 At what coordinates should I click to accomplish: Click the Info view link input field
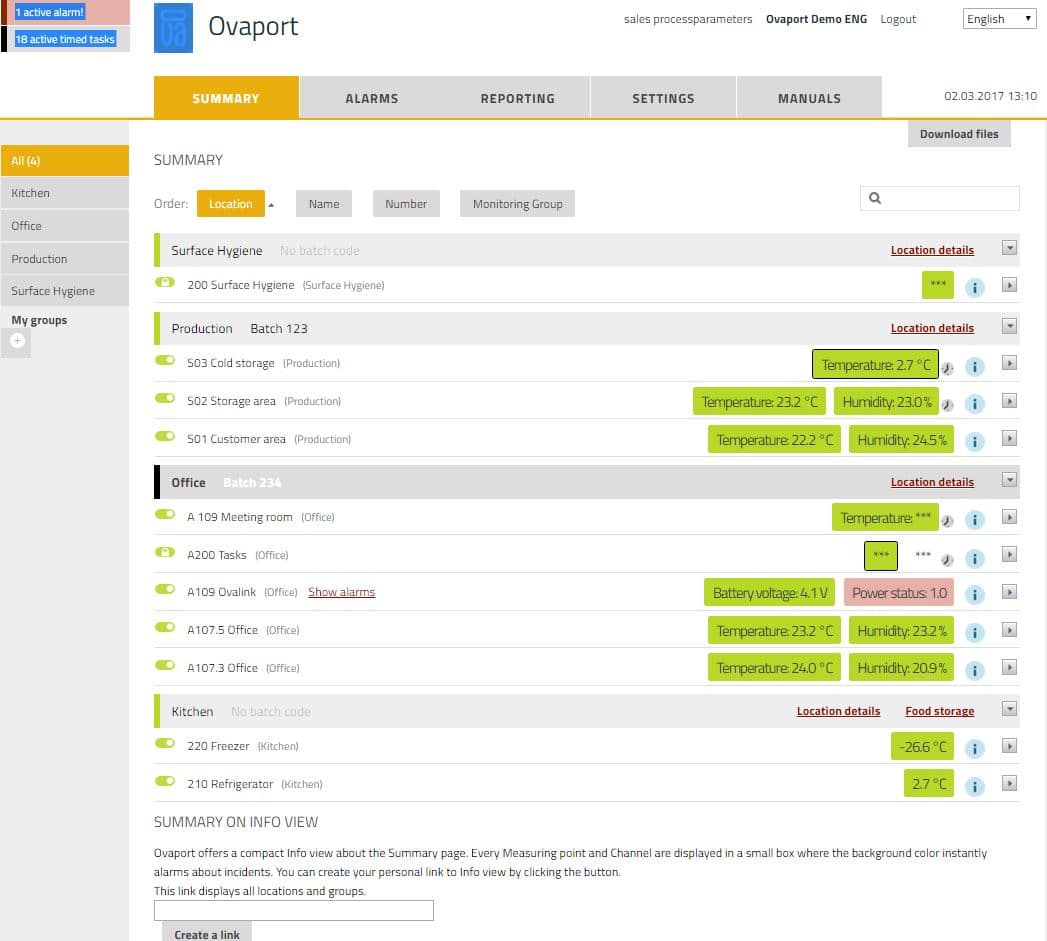(293, 910)
